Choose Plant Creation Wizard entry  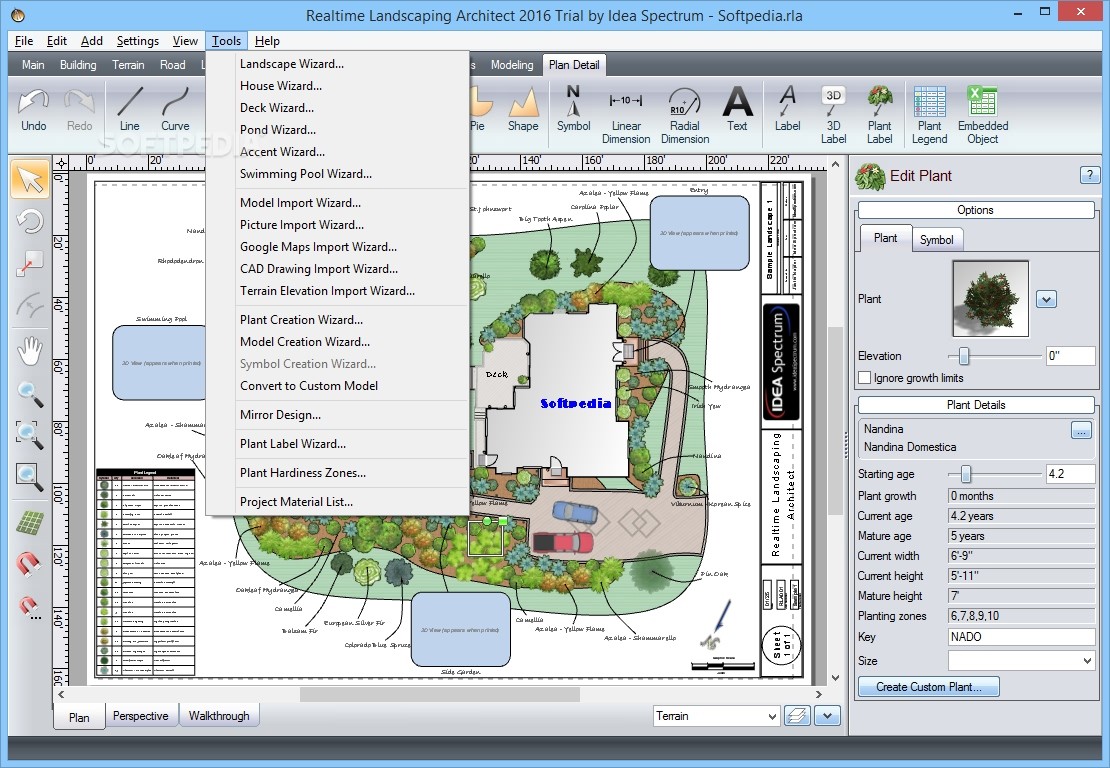click(x=302, y=319)
